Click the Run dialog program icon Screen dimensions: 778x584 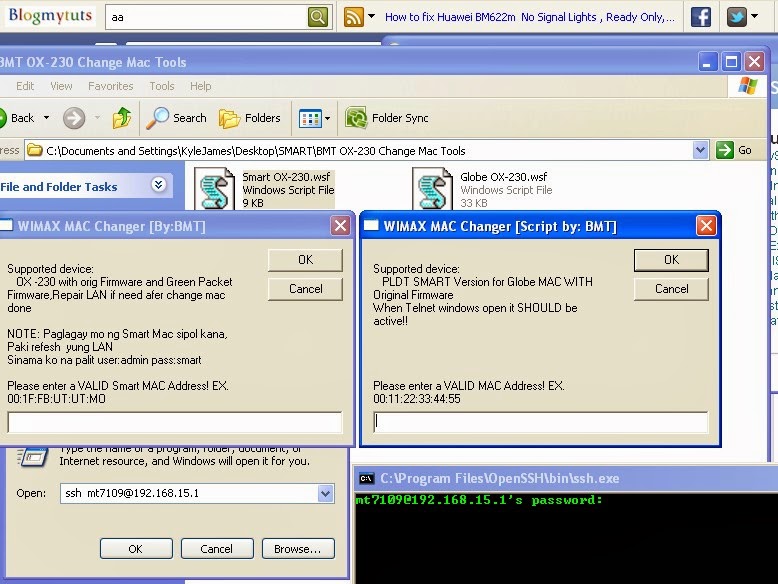[x=33, y=456]
